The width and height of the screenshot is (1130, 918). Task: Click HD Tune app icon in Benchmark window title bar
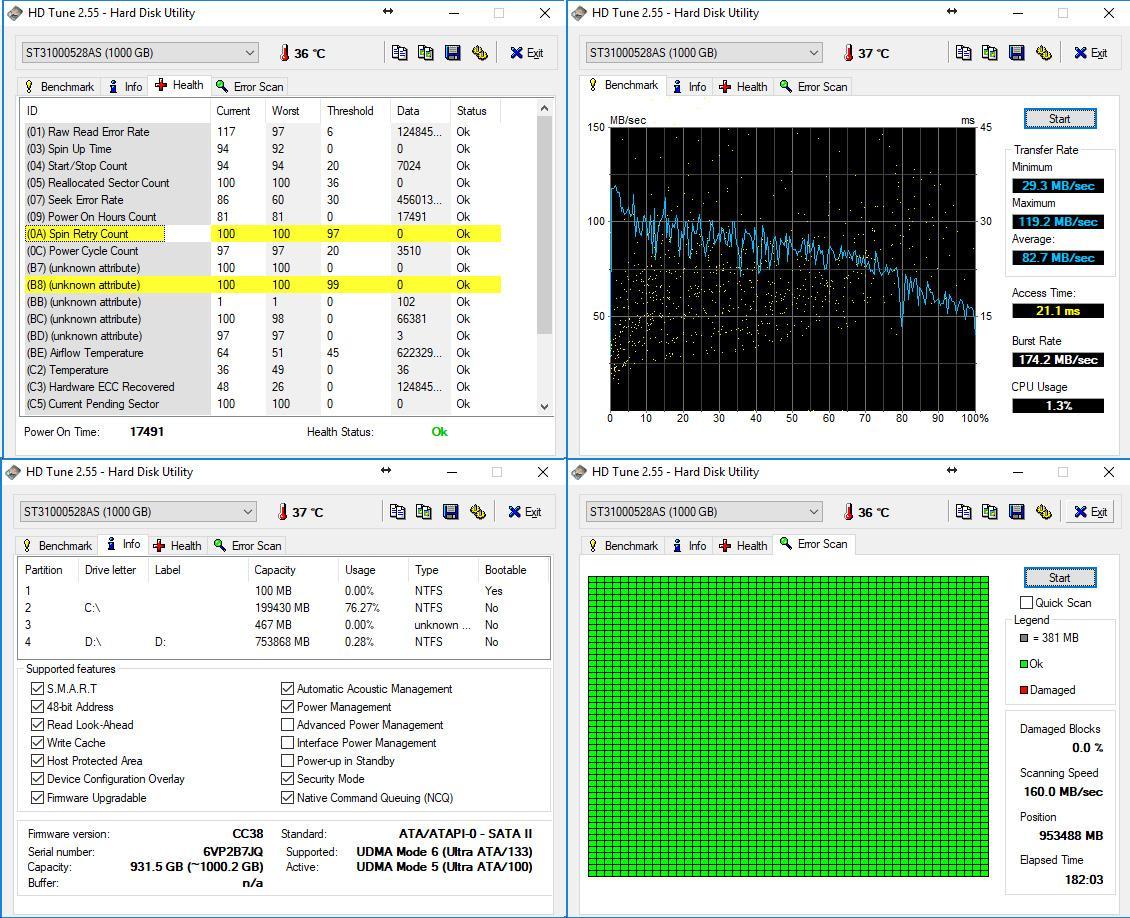click(579, 13)
